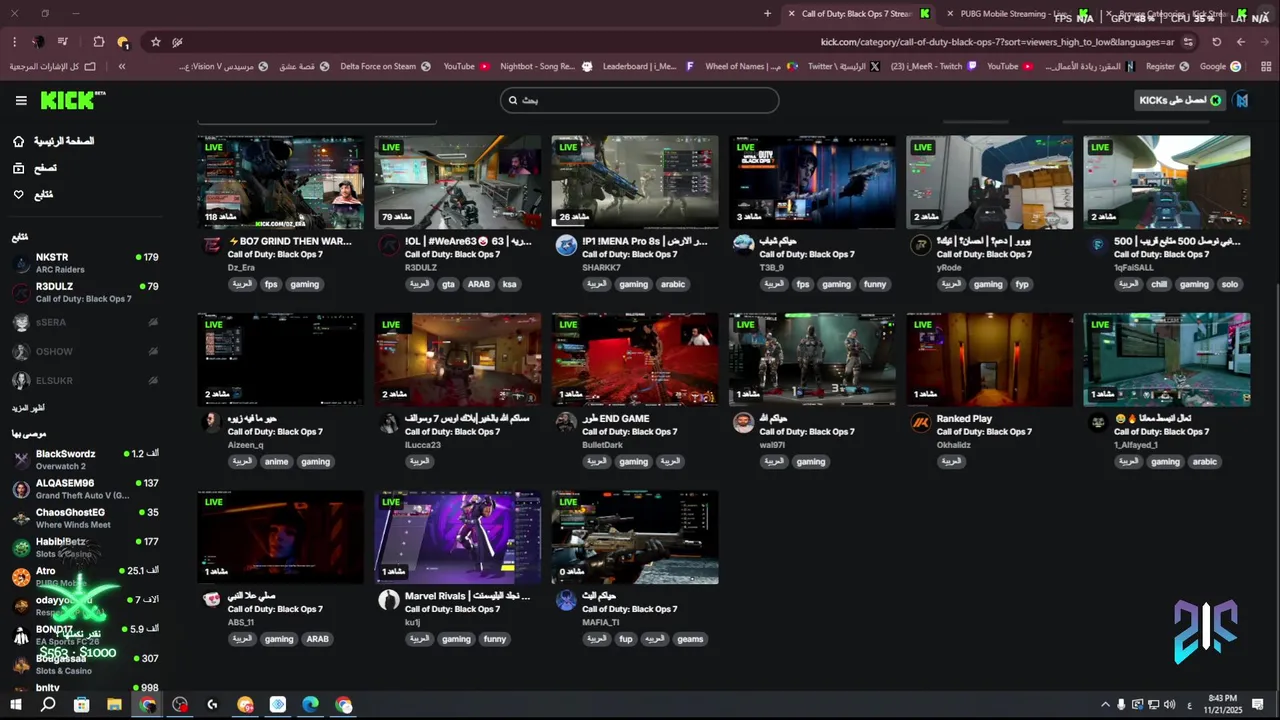Image resolution: width=1280 pixels, height=720 pixels.
Task: Select solo tag under 1qFaiSALL stream
Action: click(1230, 284)
